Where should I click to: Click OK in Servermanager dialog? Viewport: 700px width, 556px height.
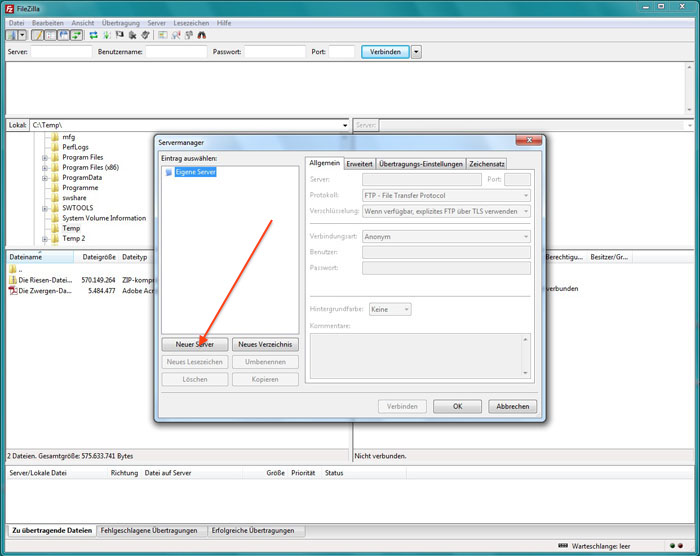click(x=458, y=406)
